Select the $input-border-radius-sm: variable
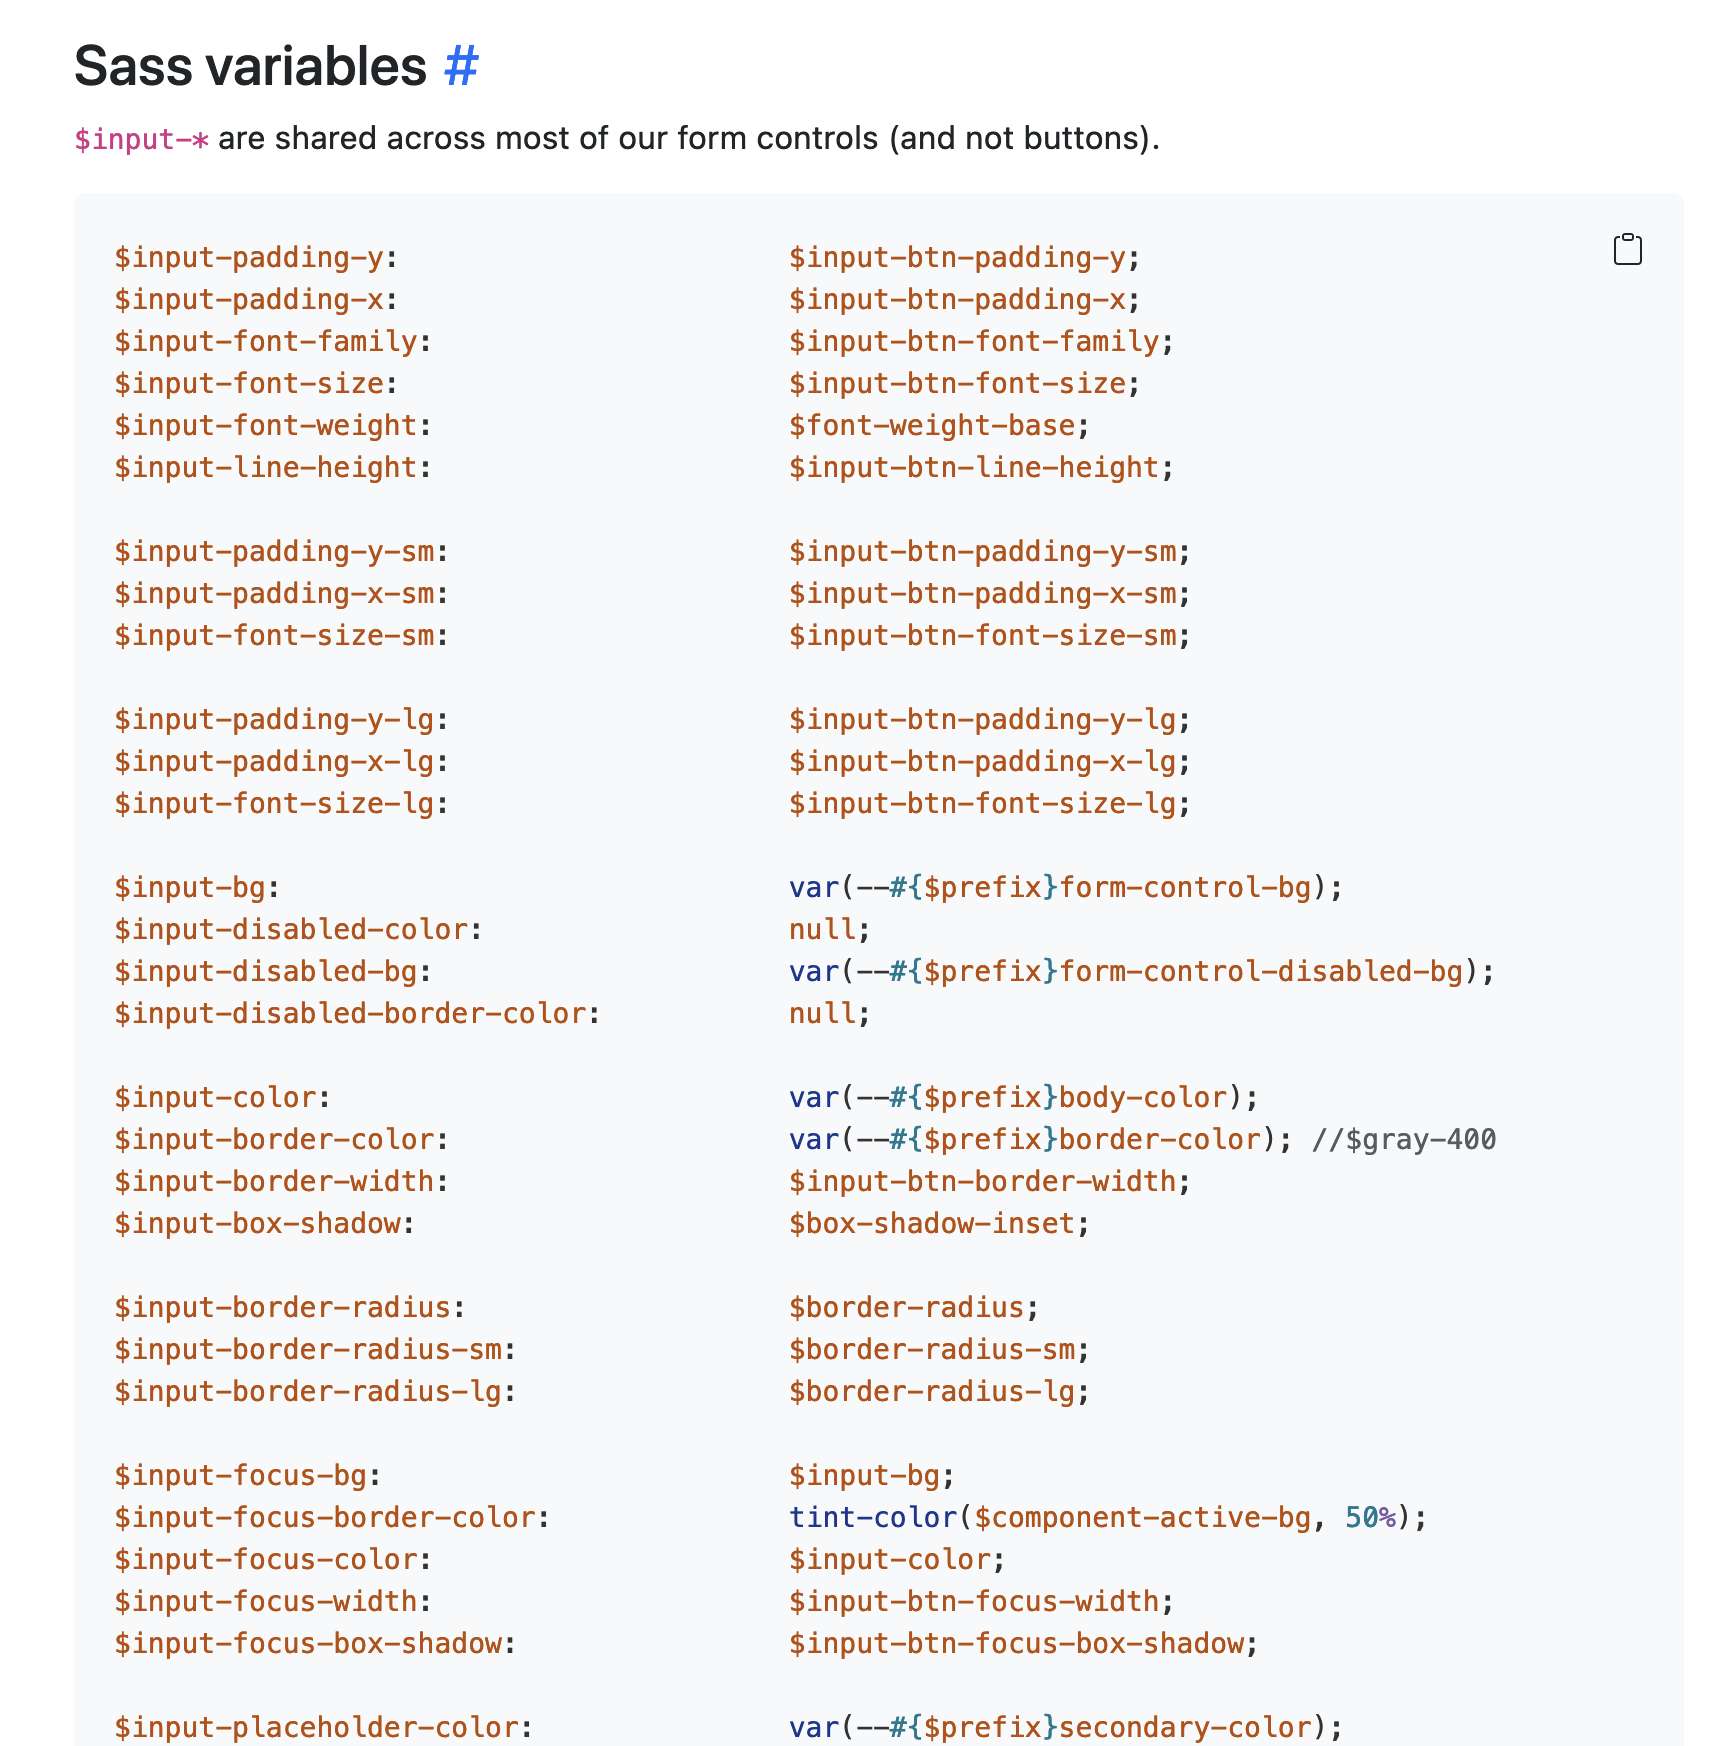Image resolution: width=1718 pixels, height=1746 pixels. [315, 1350]
